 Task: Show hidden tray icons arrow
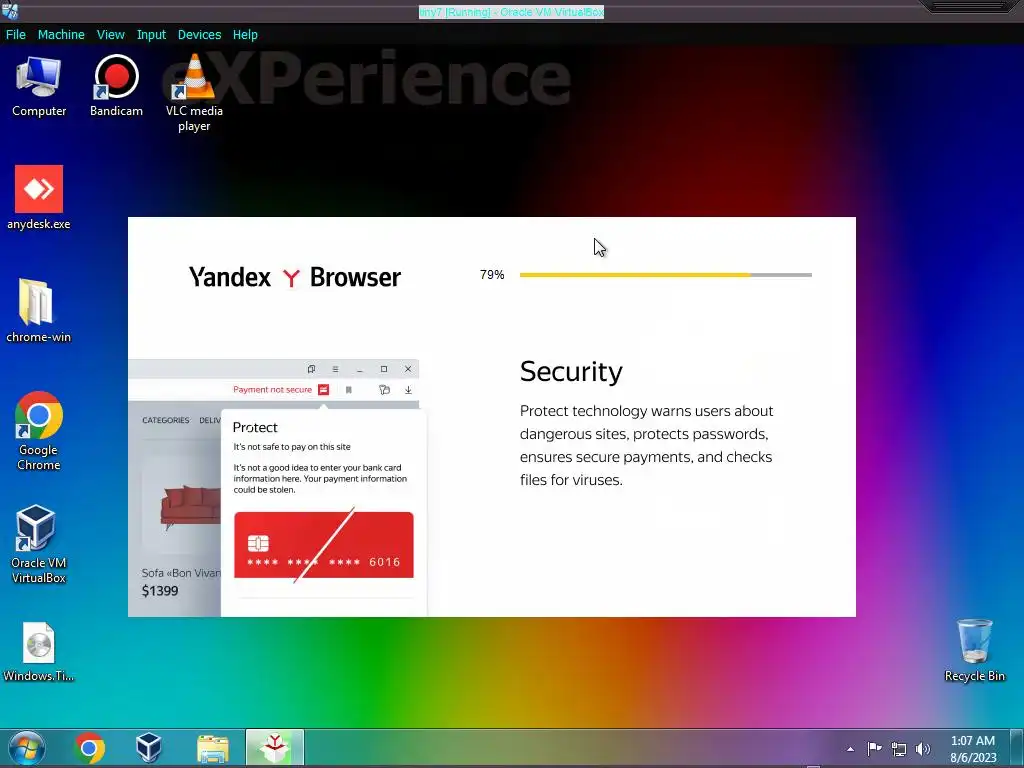click(850, 749)
